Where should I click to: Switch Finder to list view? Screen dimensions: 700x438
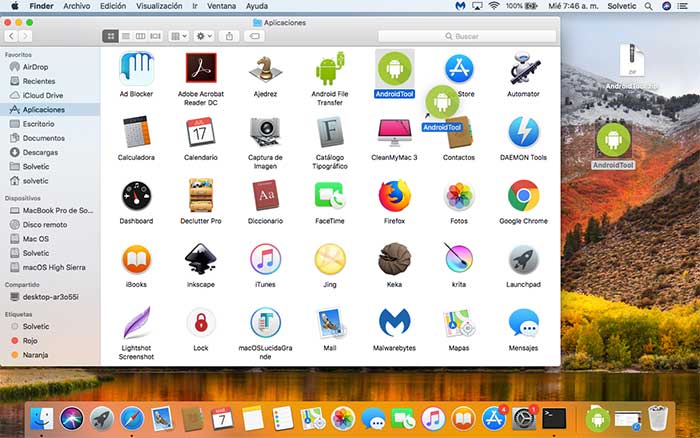click(126, 36)
